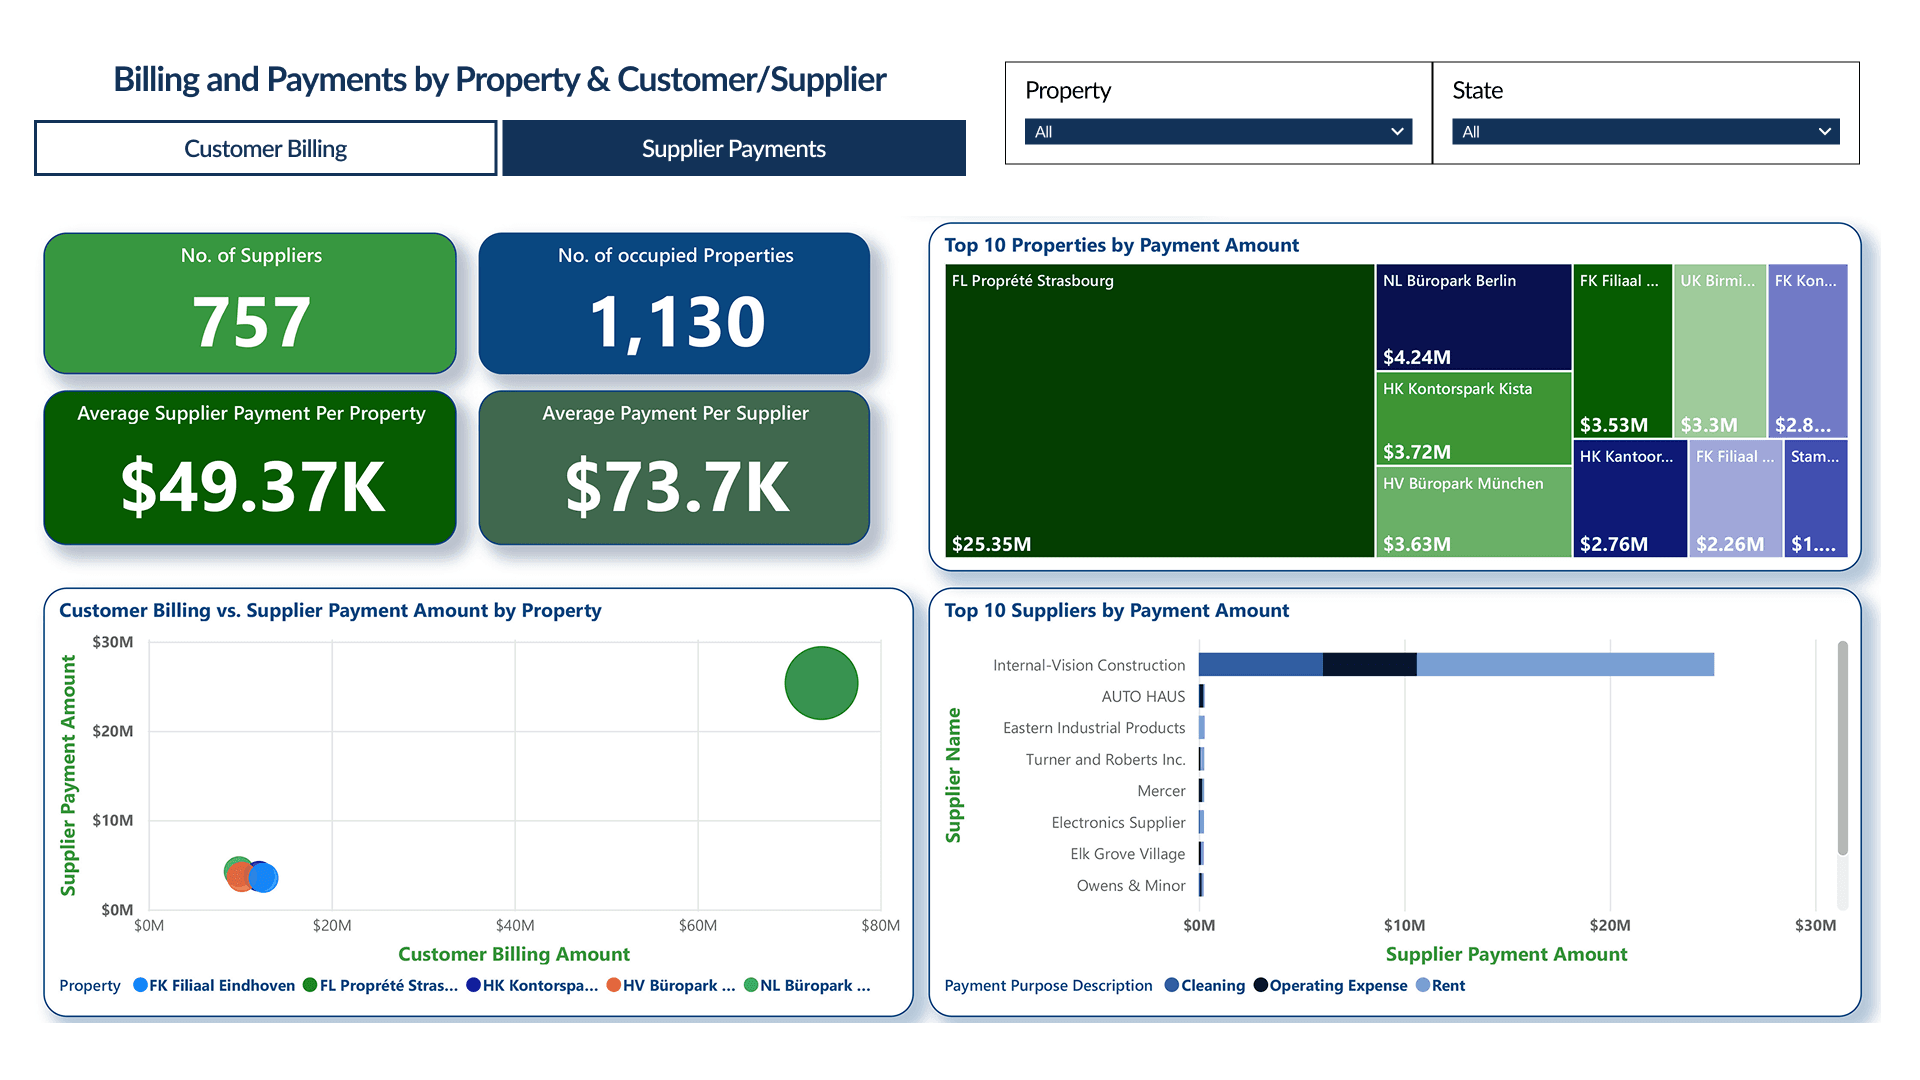Toggle the Operating Expense legend label
1920x1080 pixels.
[1337, 985]
